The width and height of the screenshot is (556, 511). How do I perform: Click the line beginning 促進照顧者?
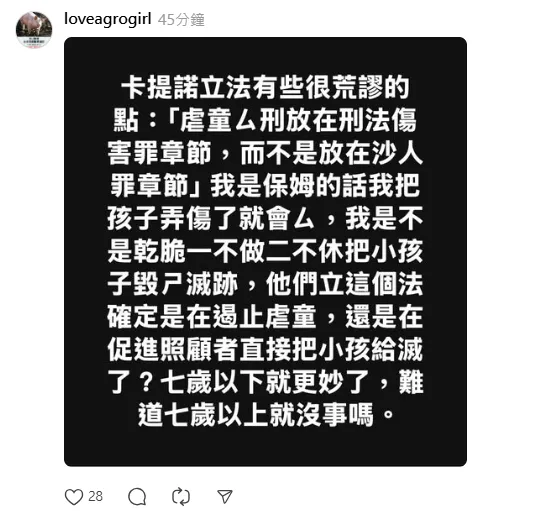tap(265, 349)
